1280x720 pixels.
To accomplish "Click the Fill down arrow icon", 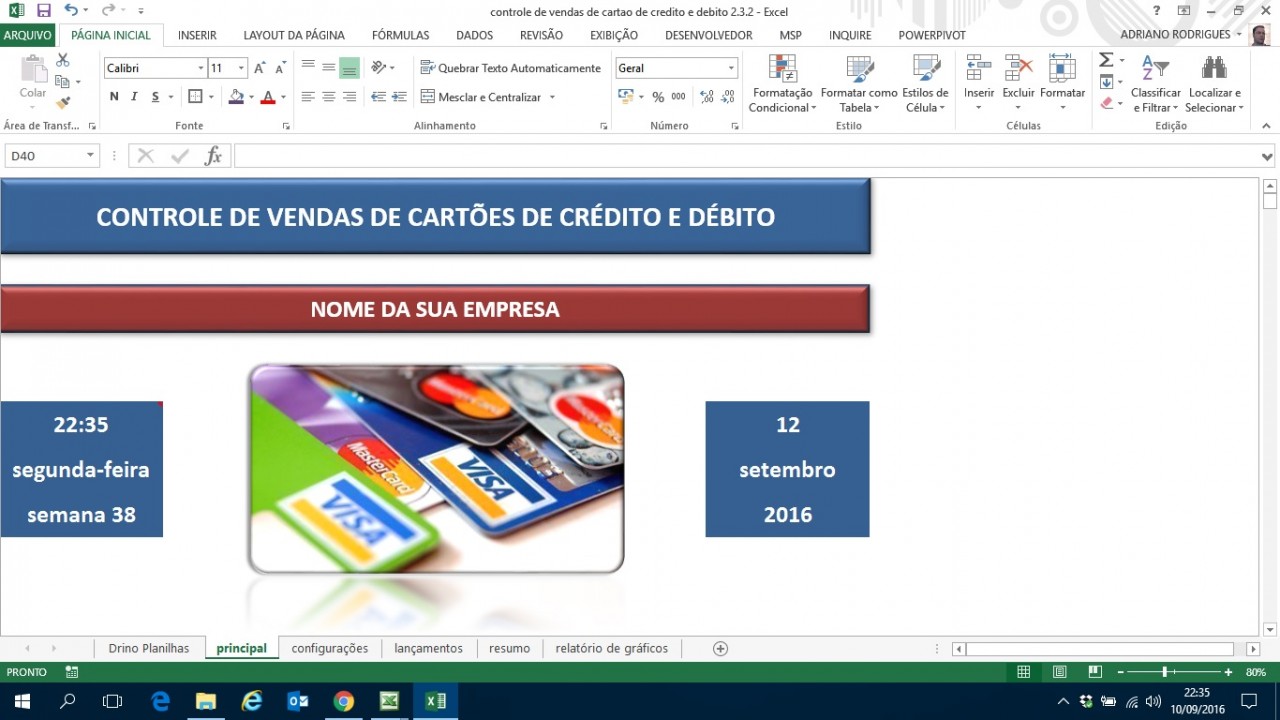I will point(1106,82).
